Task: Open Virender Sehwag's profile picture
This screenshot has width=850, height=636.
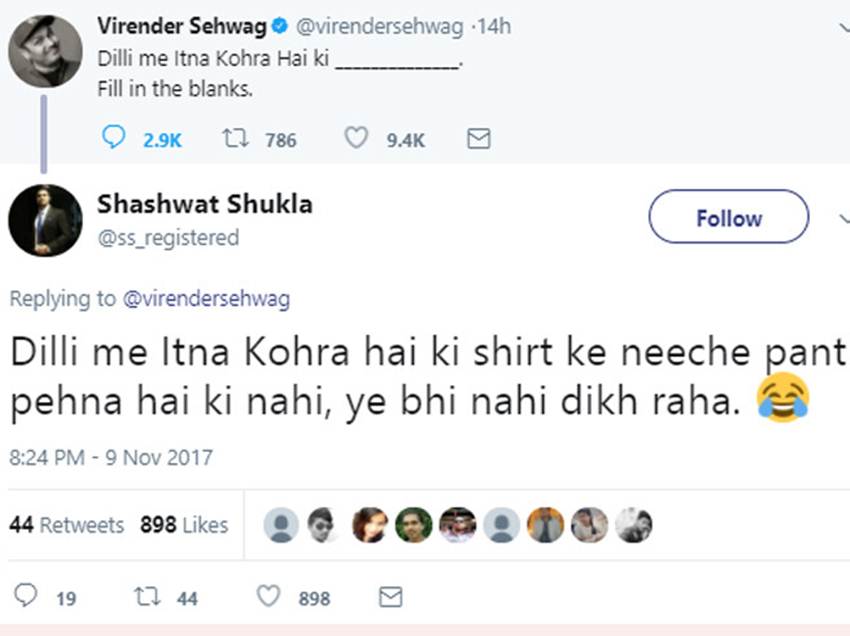Action: (x=45, y=51)
